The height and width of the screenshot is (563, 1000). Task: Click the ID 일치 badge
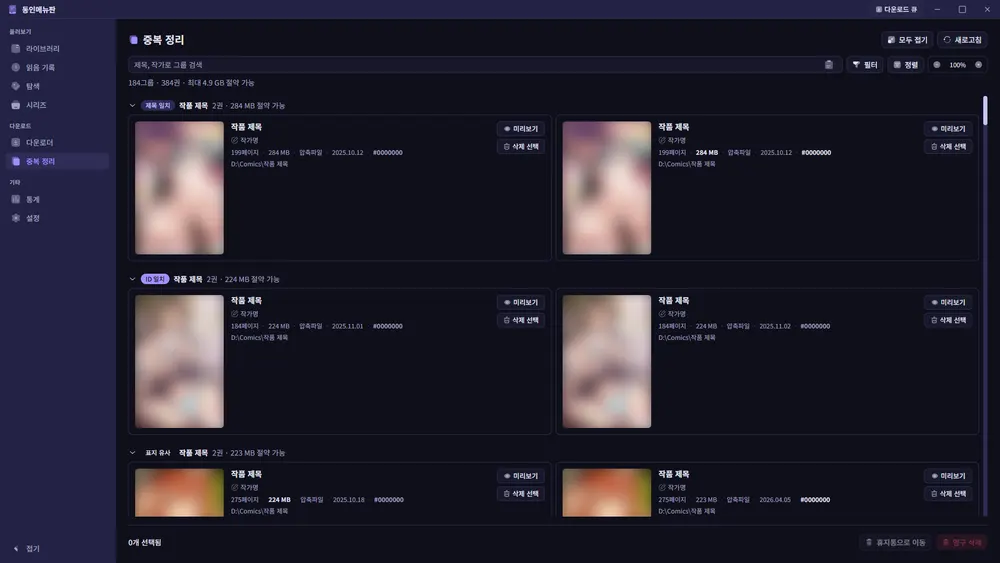(154, 279)
